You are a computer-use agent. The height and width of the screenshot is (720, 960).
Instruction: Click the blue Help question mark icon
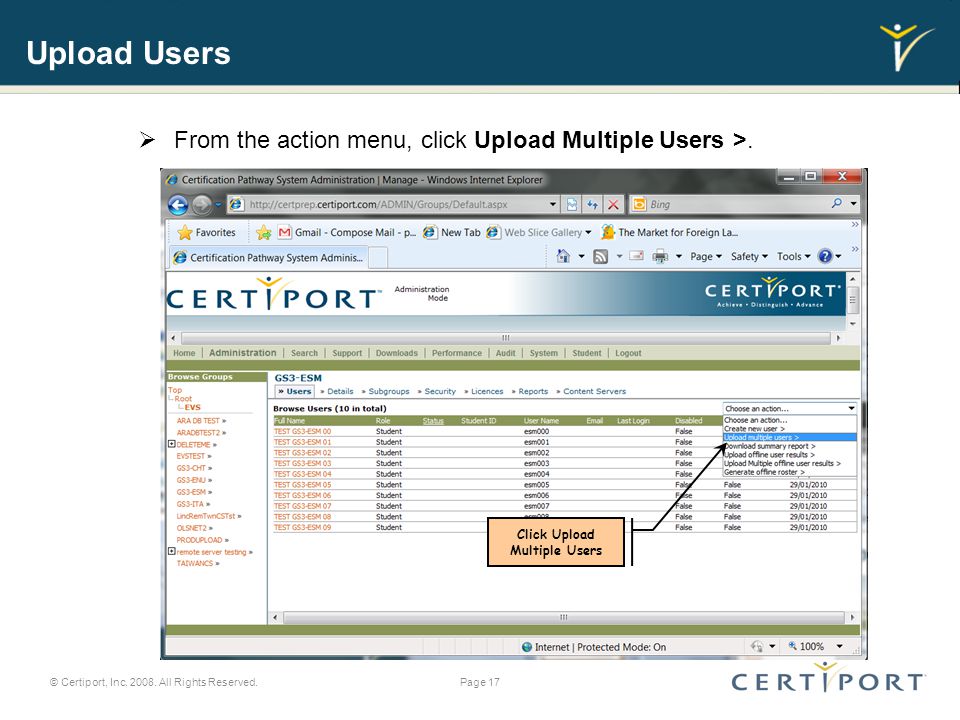point(825,256)
